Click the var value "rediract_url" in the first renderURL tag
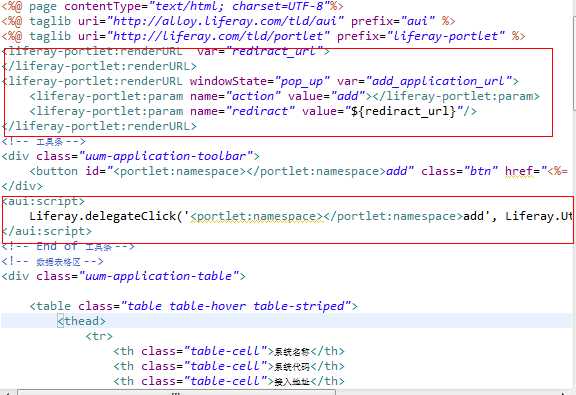The image size is (576, 395). pyautogui.click(x=274, y=51)
